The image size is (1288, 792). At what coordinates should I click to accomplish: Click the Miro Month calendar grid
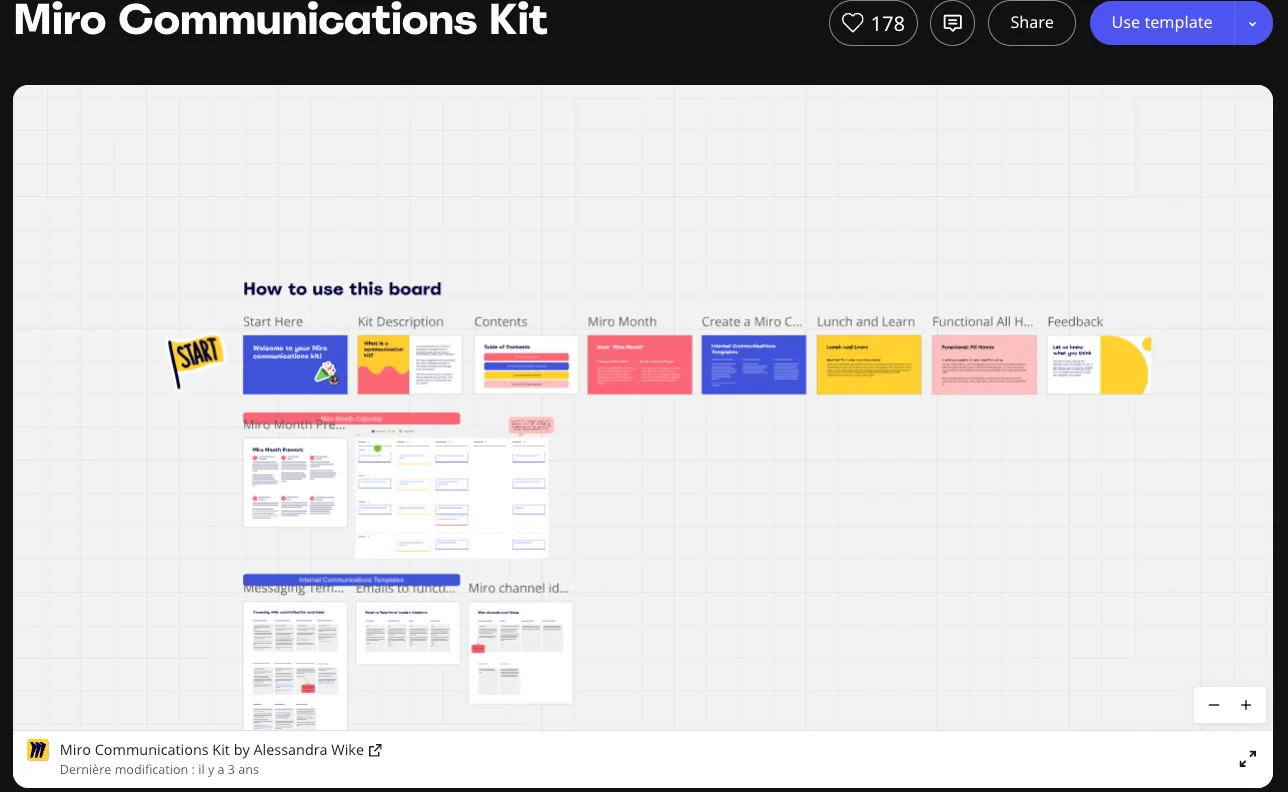pos(452,497)
